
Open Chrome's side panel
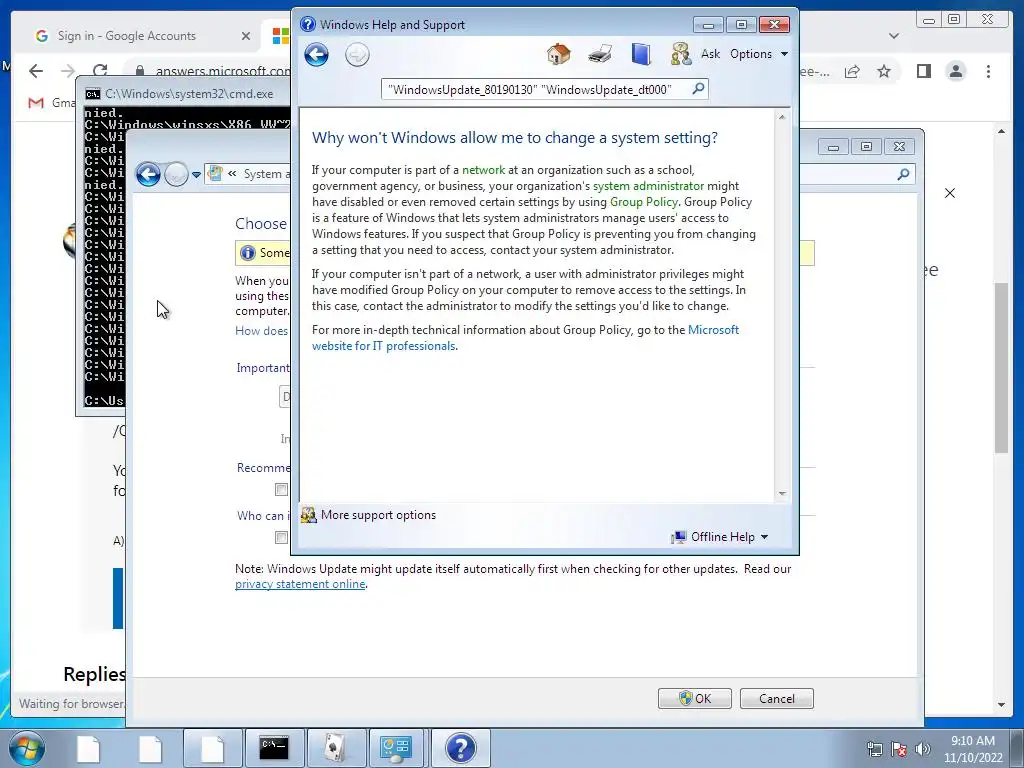pyautogui.click(x=923, y=71)
